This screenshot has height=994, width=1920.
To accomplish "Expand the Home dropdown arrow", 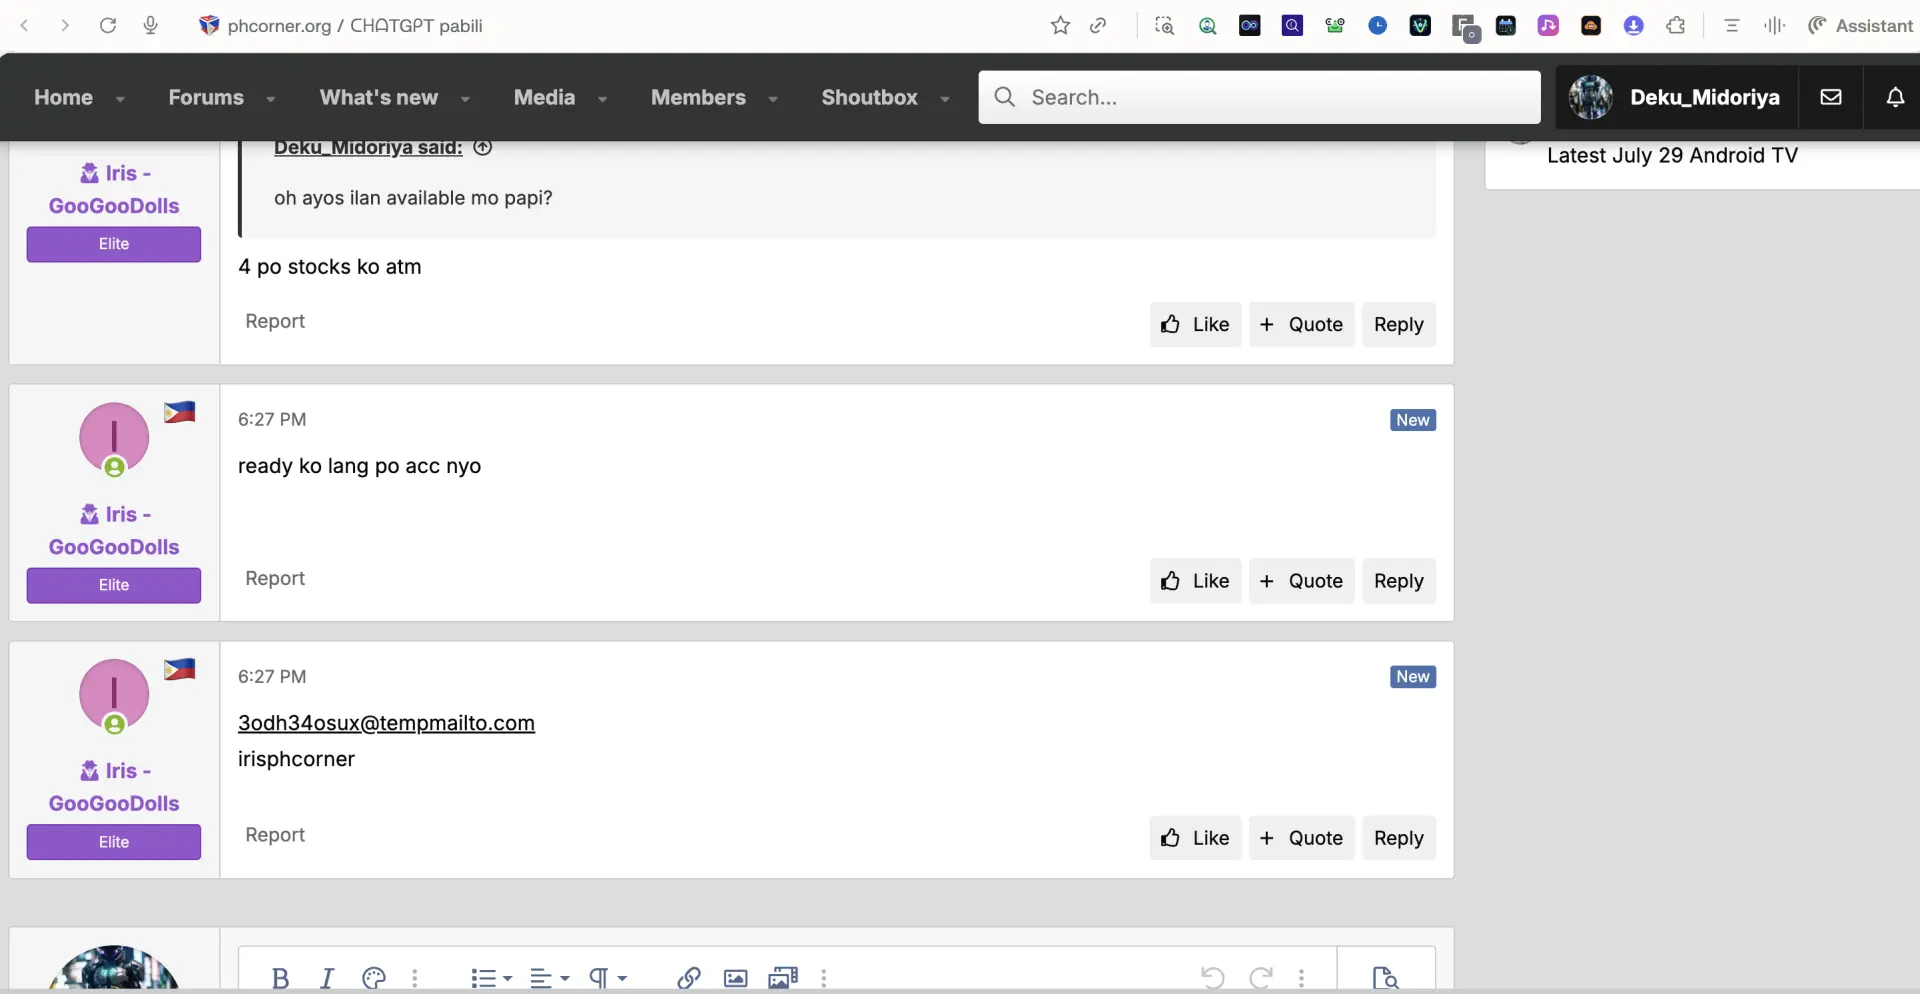I will tap(120, 98).
